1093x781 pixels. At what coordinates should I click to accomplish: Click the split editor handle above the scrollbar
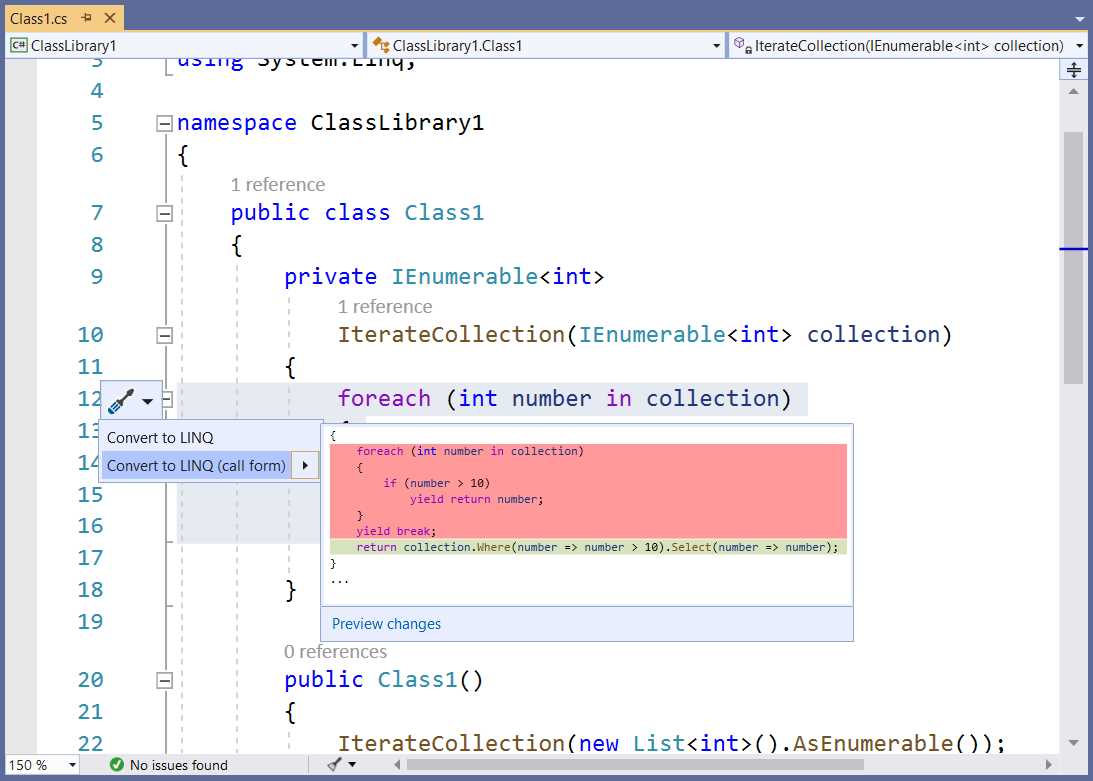click(1074, 69)
